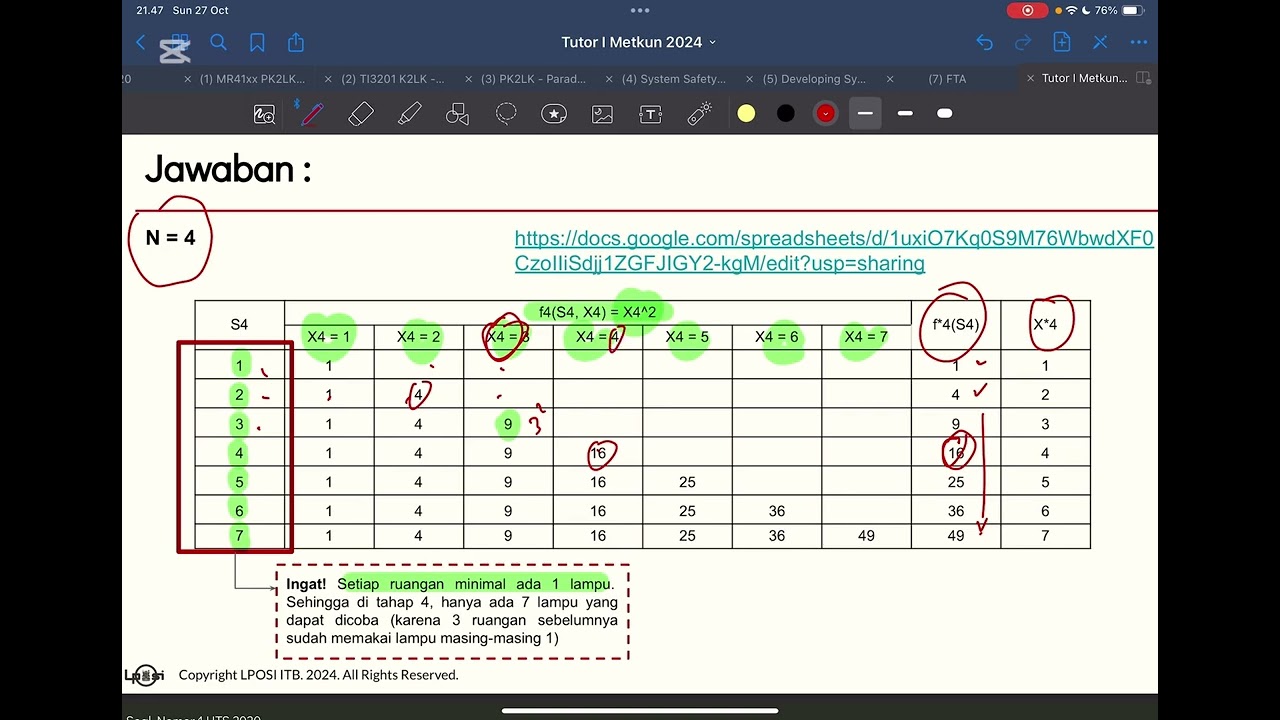
Task: Open the red color swatch options
Action: click(825, 114)
